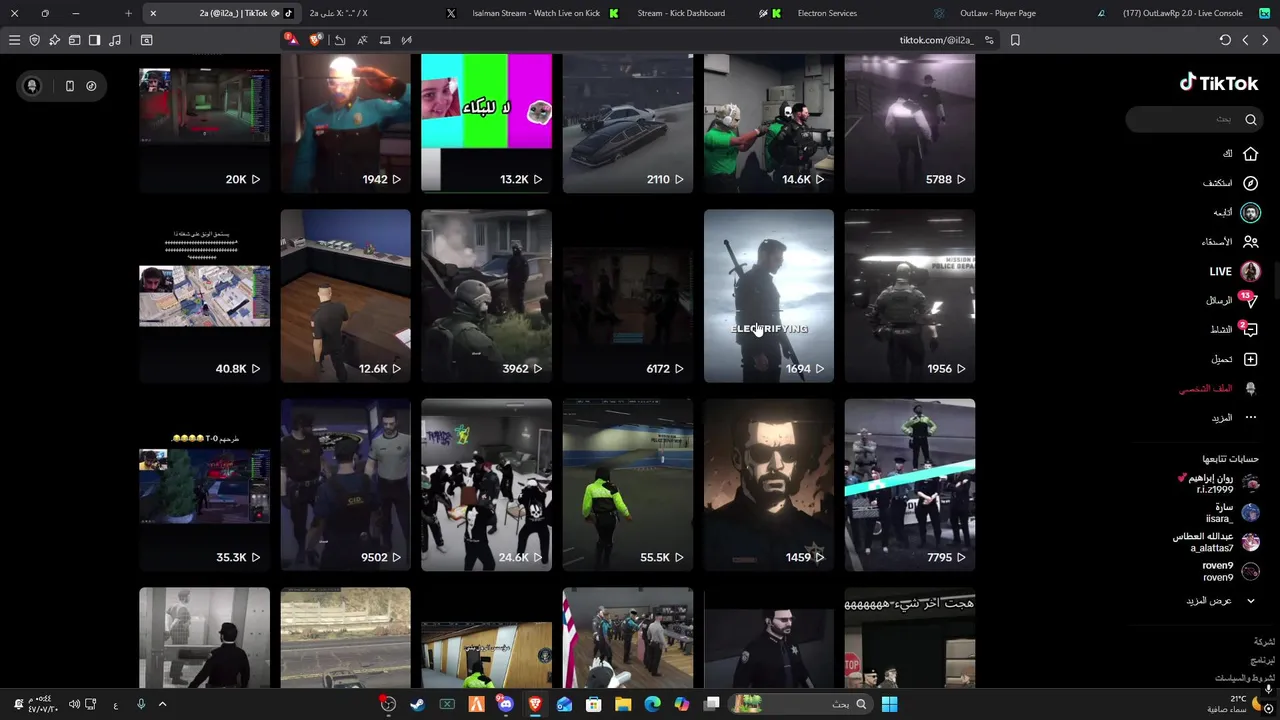Go back using the left arrow

(x=1245, y=40)
